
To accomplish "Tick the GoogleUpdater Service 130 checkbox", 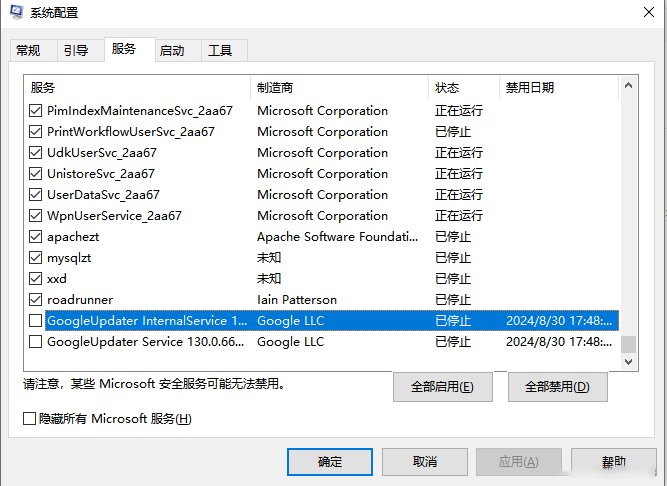I will click(x=36, y=342).
